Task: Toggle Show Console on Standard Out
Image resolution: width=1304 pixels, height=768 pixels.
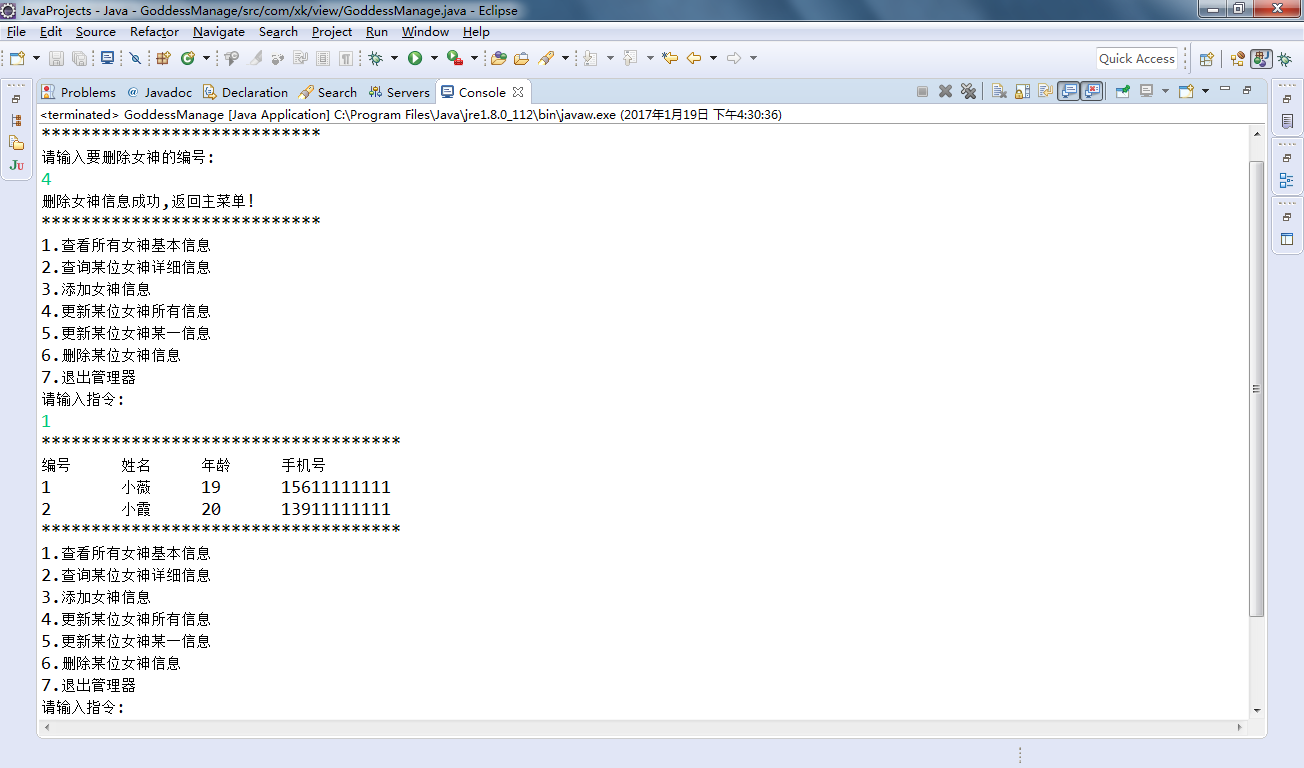Action: pos(1069,91)
